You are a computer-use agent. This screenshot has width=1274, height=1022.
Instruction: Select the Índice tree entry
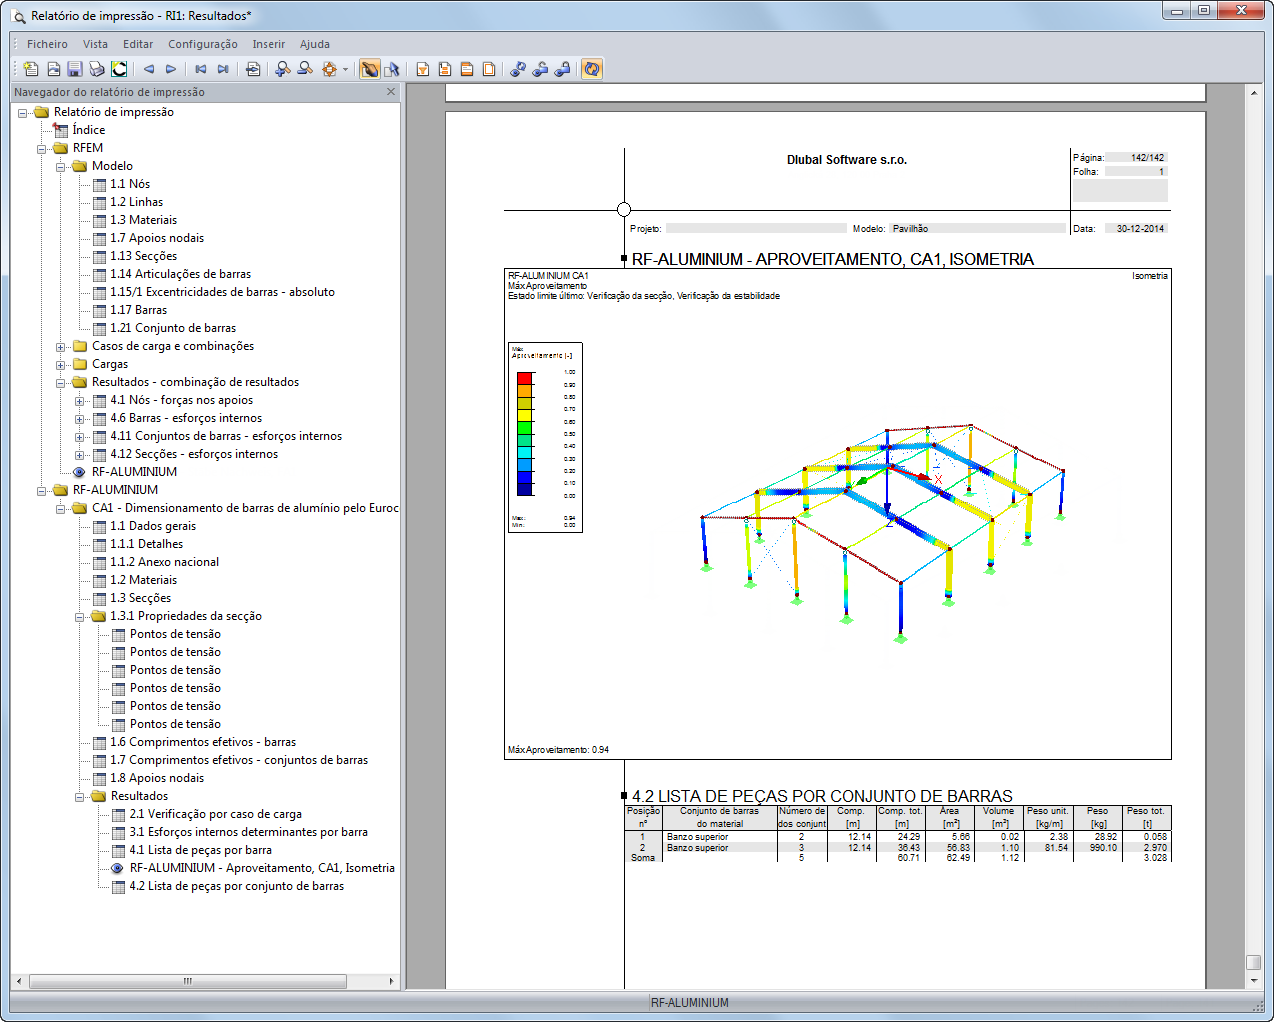(x=88, y=130)
